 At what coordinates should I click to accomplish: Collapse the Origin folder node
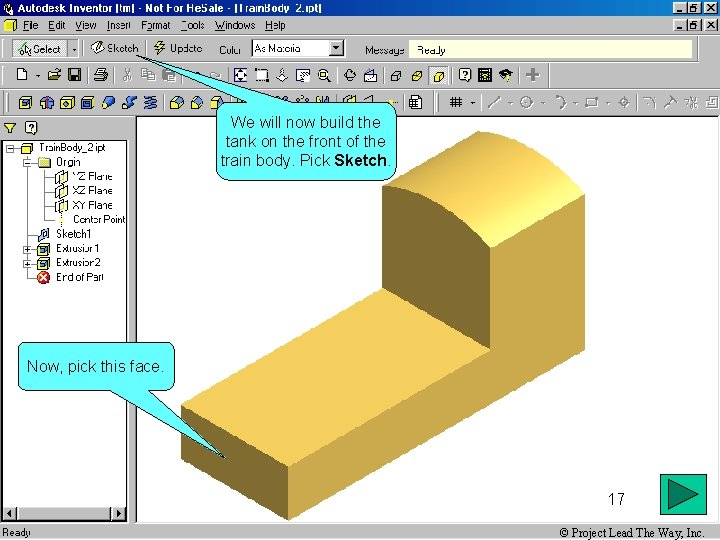point(28,163)
